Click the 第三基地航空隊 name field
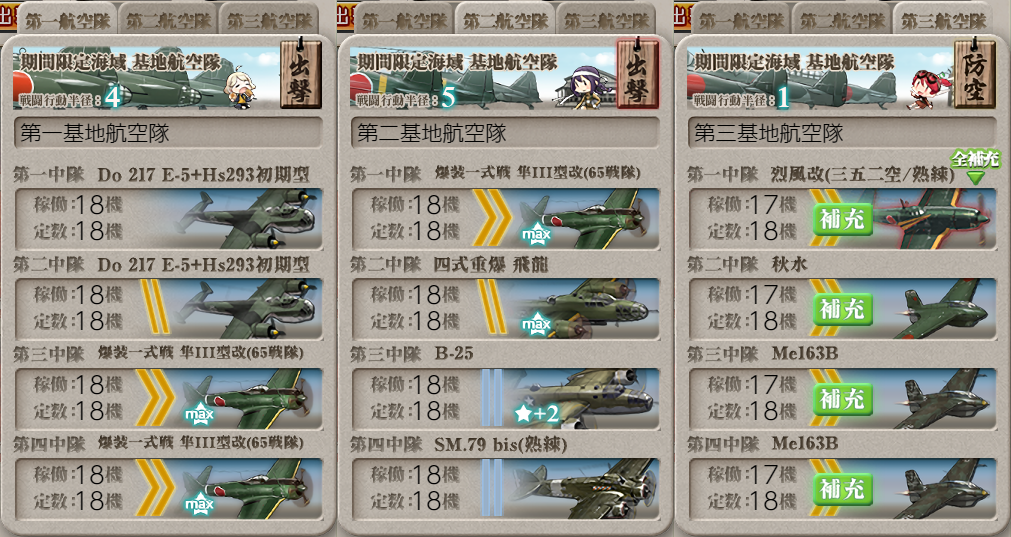Viewport: 1011px width, 537px height. point(841,133)
